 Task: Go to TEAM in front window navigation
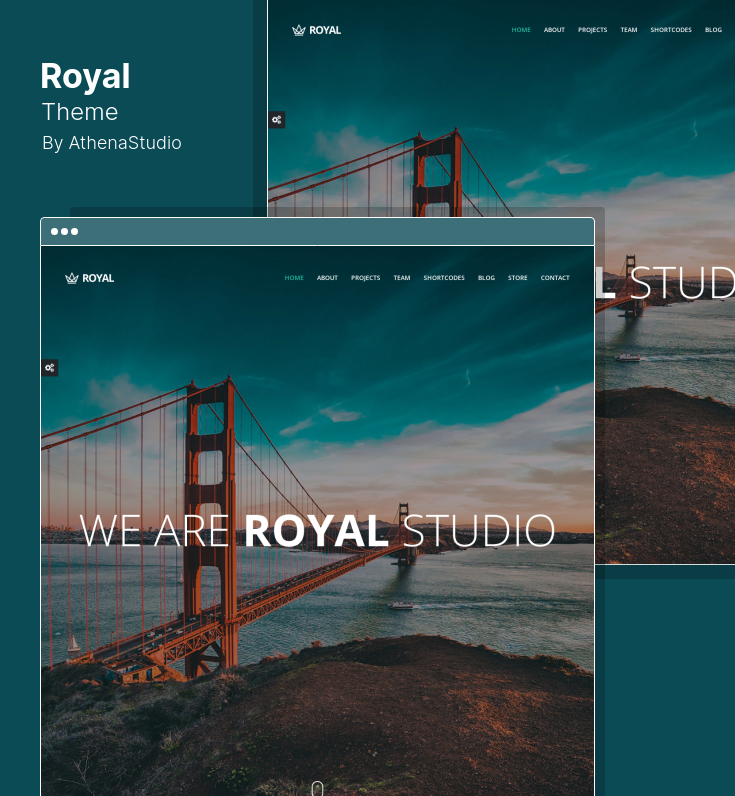click(x=402, y=278)
